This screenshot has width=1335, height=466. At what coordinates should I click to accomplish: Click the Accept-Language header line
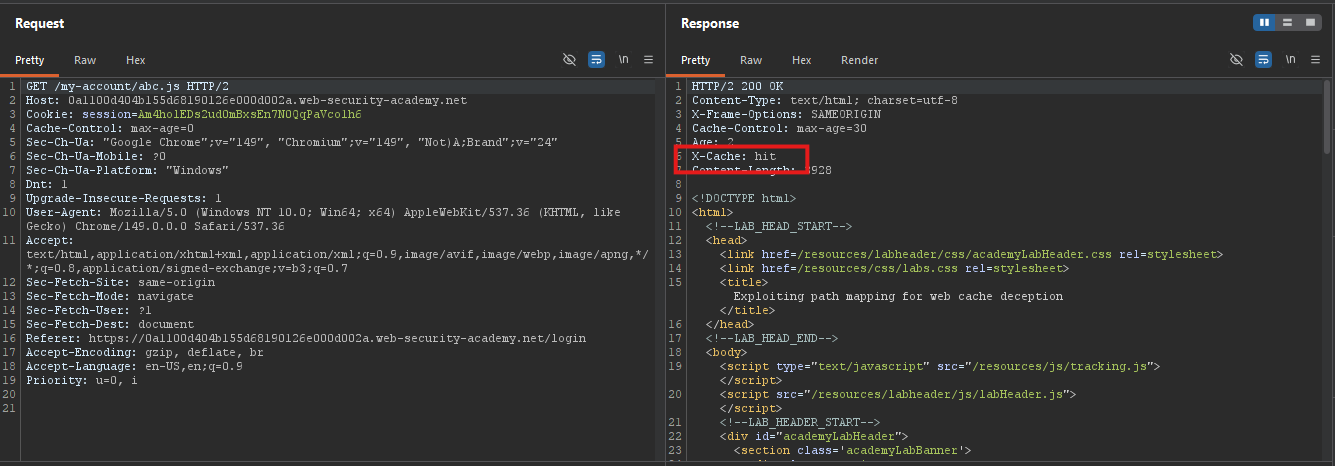pos(134,367)
